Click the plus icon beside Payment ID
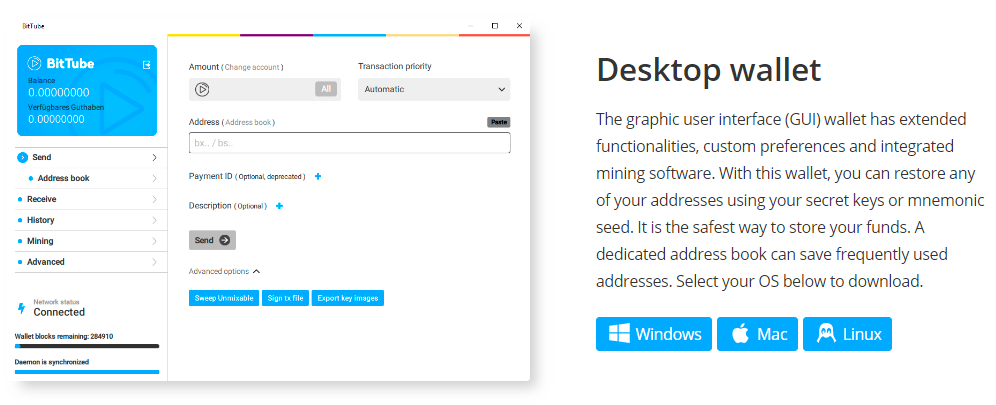996x405 pixels. point(318,176)
